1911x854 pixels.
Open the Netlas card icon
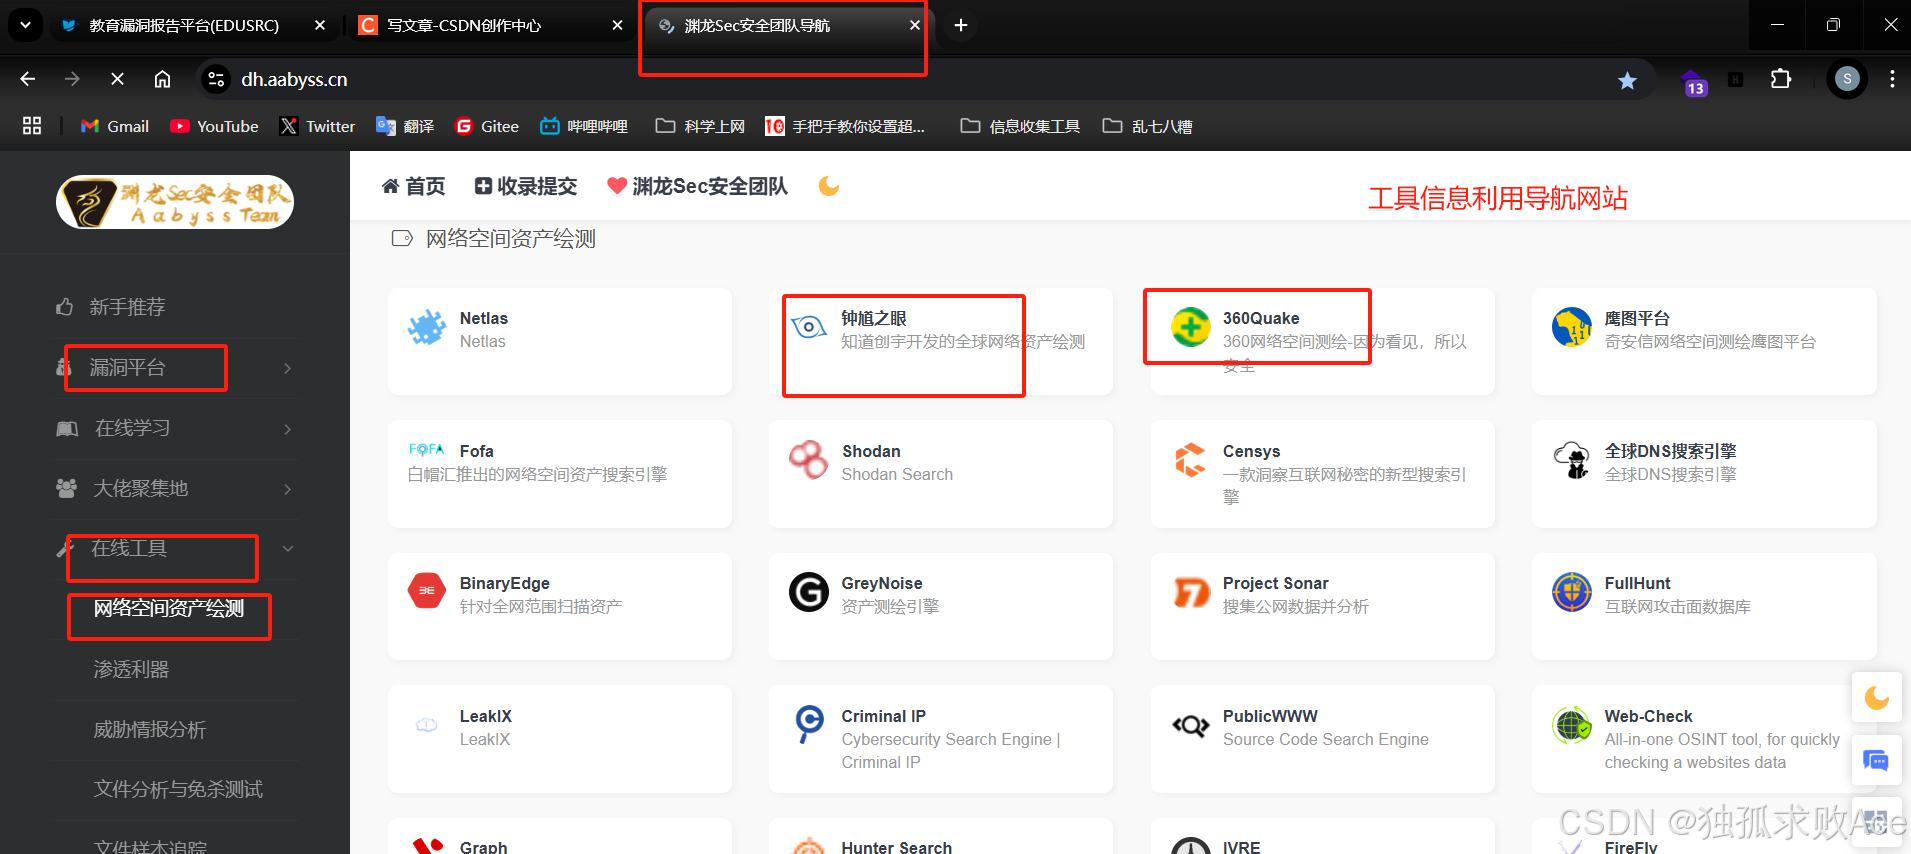427,327
